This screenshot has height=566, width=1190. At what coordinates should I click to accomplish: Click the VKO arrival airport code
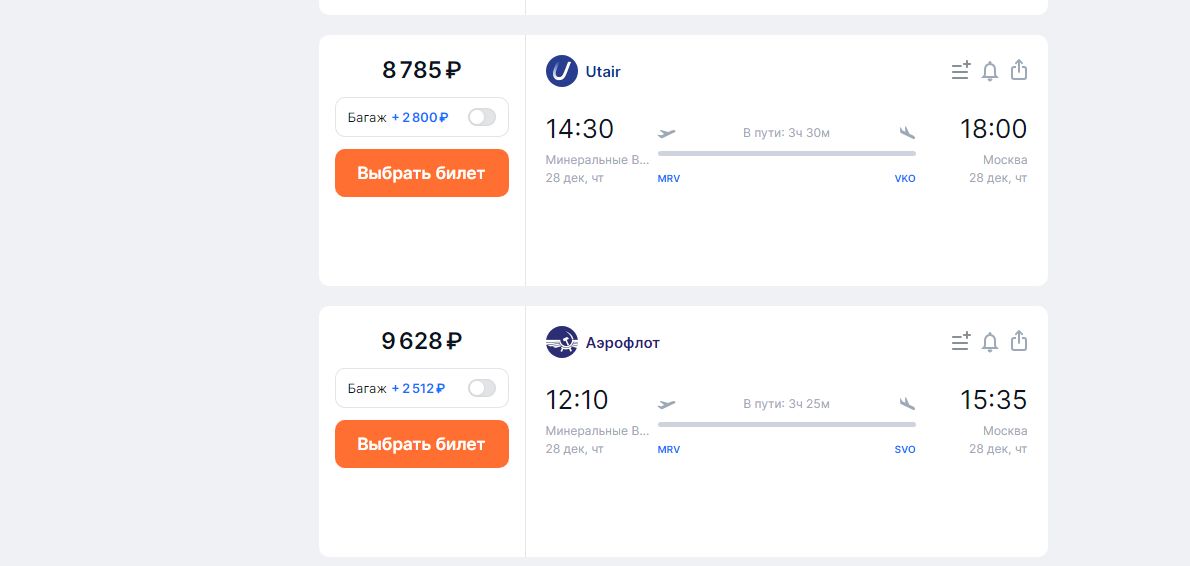pos(904,179)
